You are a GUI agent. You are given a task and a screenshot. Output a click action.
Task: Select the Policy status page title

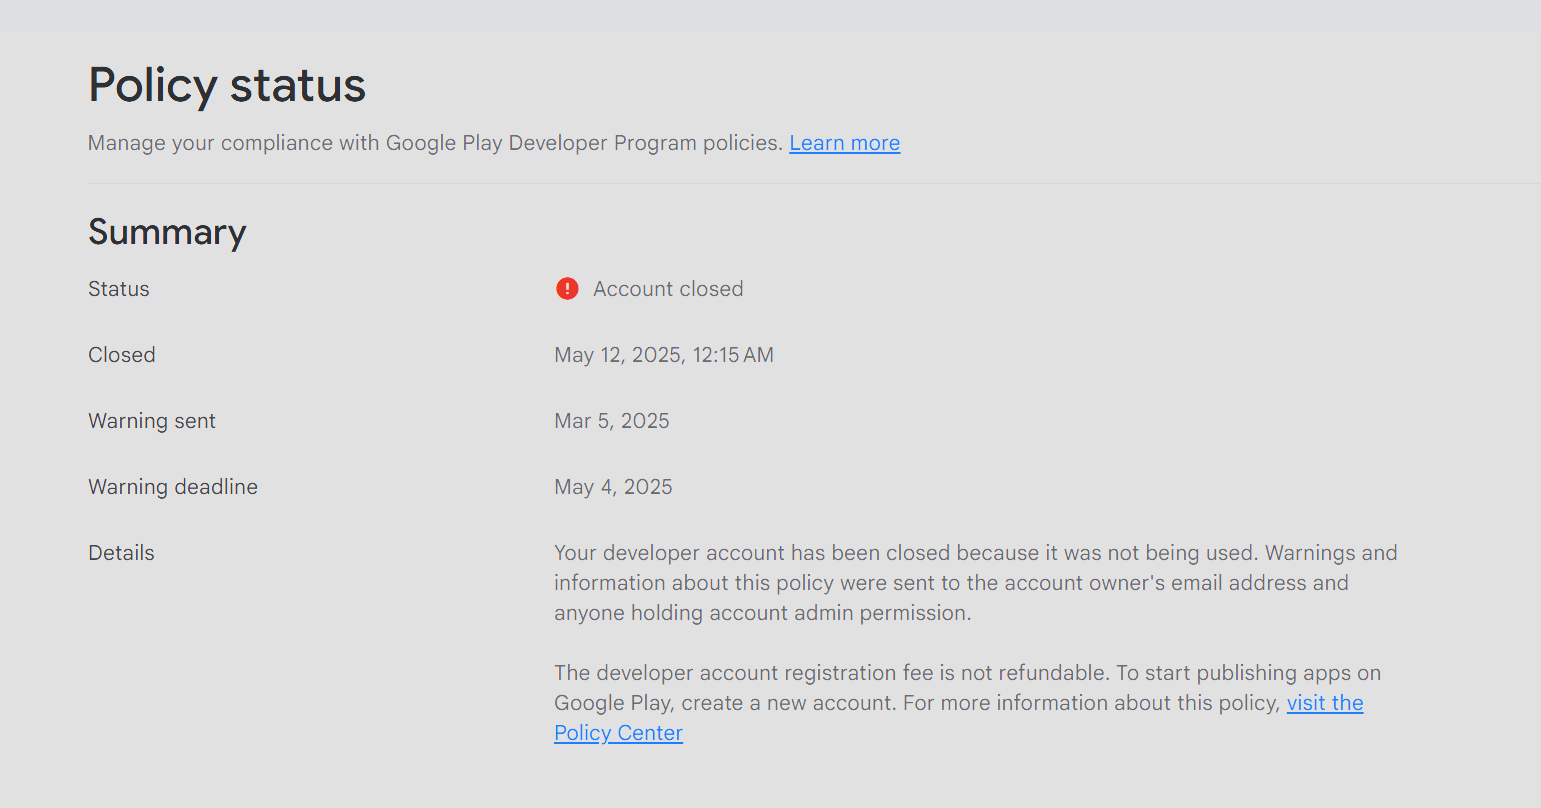(226, 85)
